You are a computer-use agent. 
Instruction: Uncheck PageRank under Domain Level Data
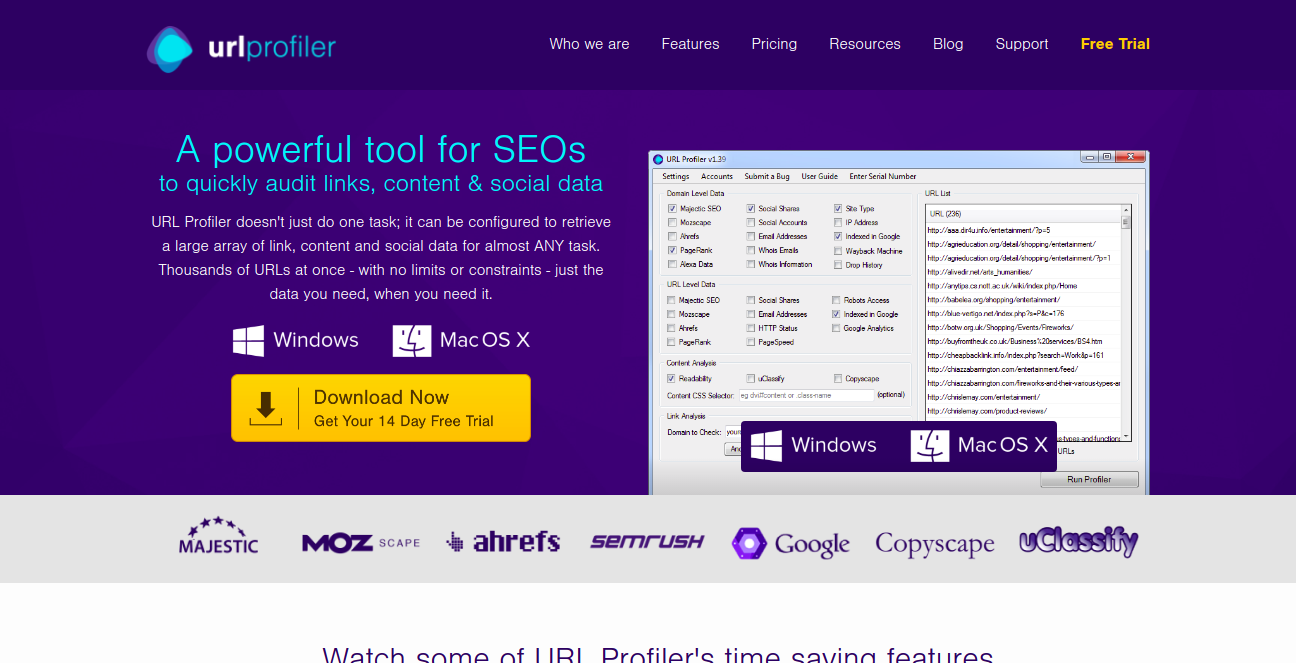point(672,250)
